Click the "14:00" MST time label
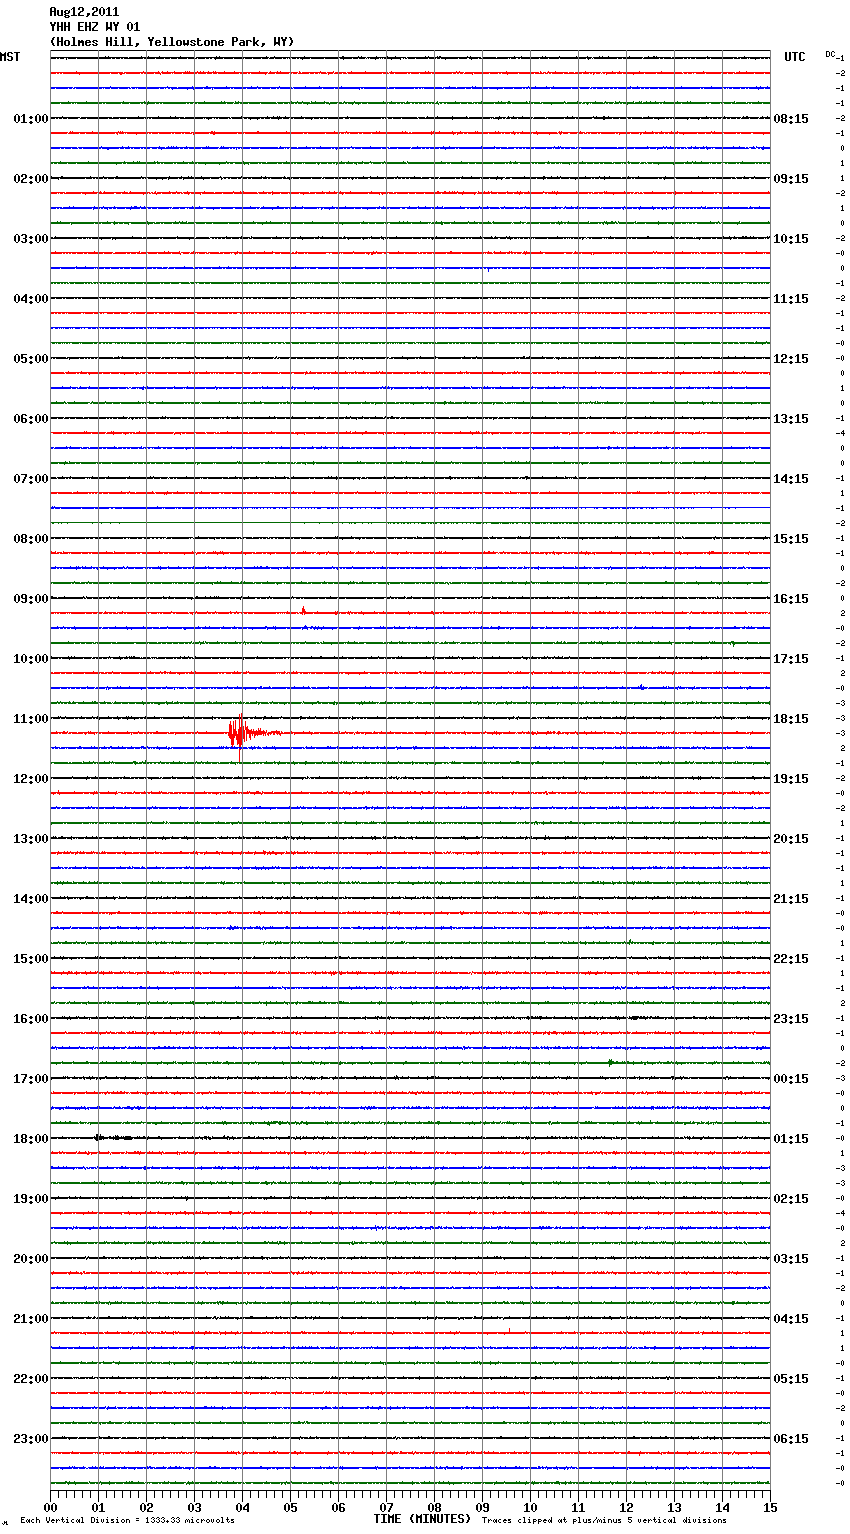Viewport: 850px width, 1534px height. coord(30,899)
